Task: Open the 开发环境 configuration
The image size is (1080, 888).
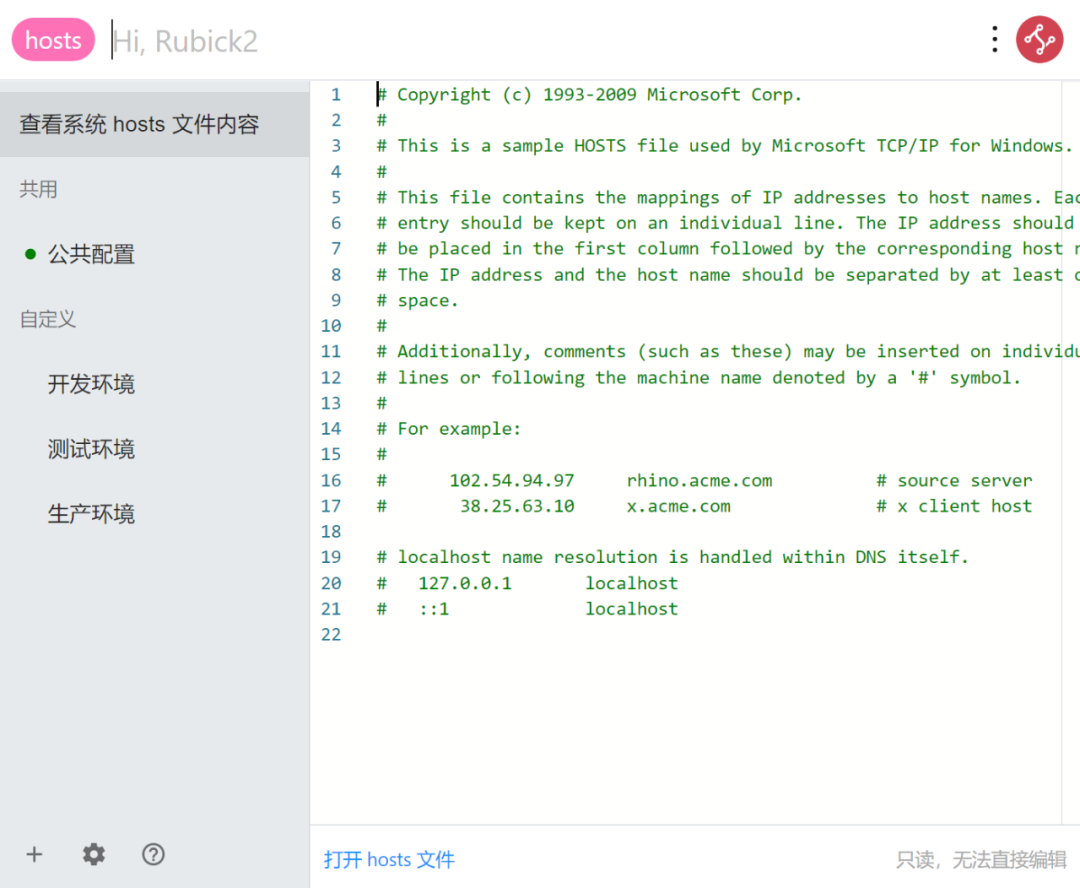Action: (92, 385)
